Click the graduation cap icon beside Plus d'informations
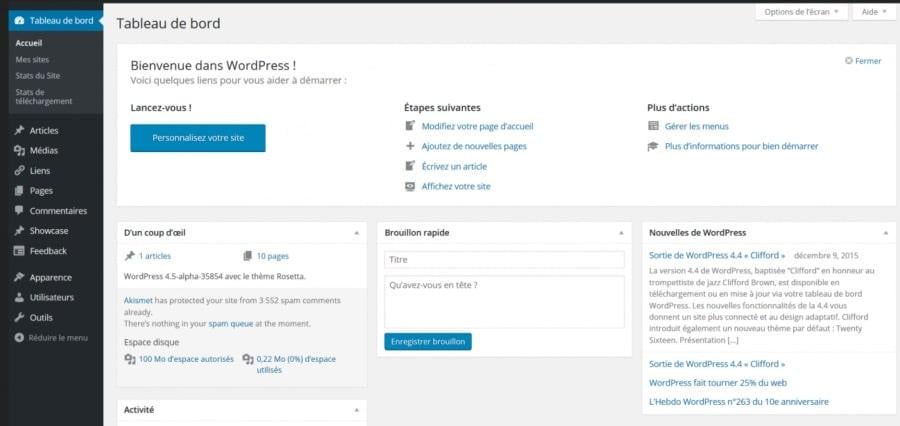 pos(653,146)
